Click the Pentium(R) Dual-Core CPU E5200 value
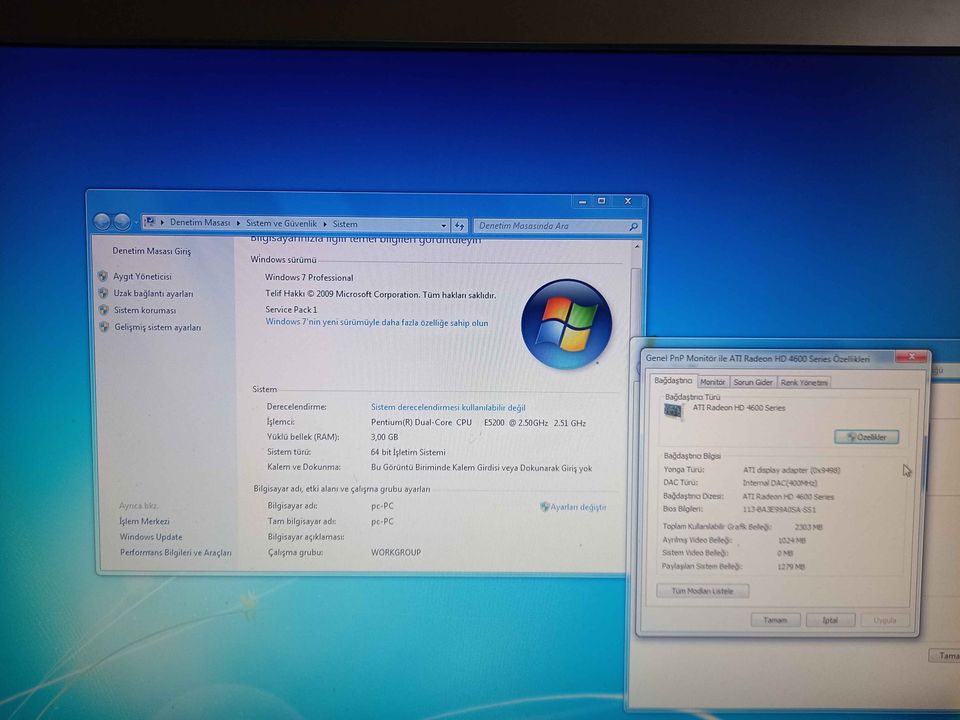This screenshot has height=720, width=960. click(x=478, y=422)
